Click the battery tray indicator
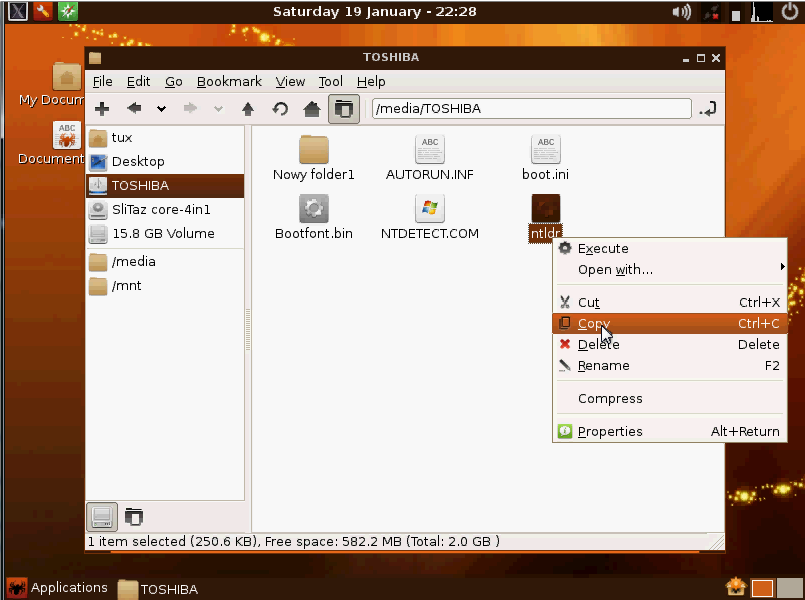This screenshot has height=600, width=805. [736, 15]
